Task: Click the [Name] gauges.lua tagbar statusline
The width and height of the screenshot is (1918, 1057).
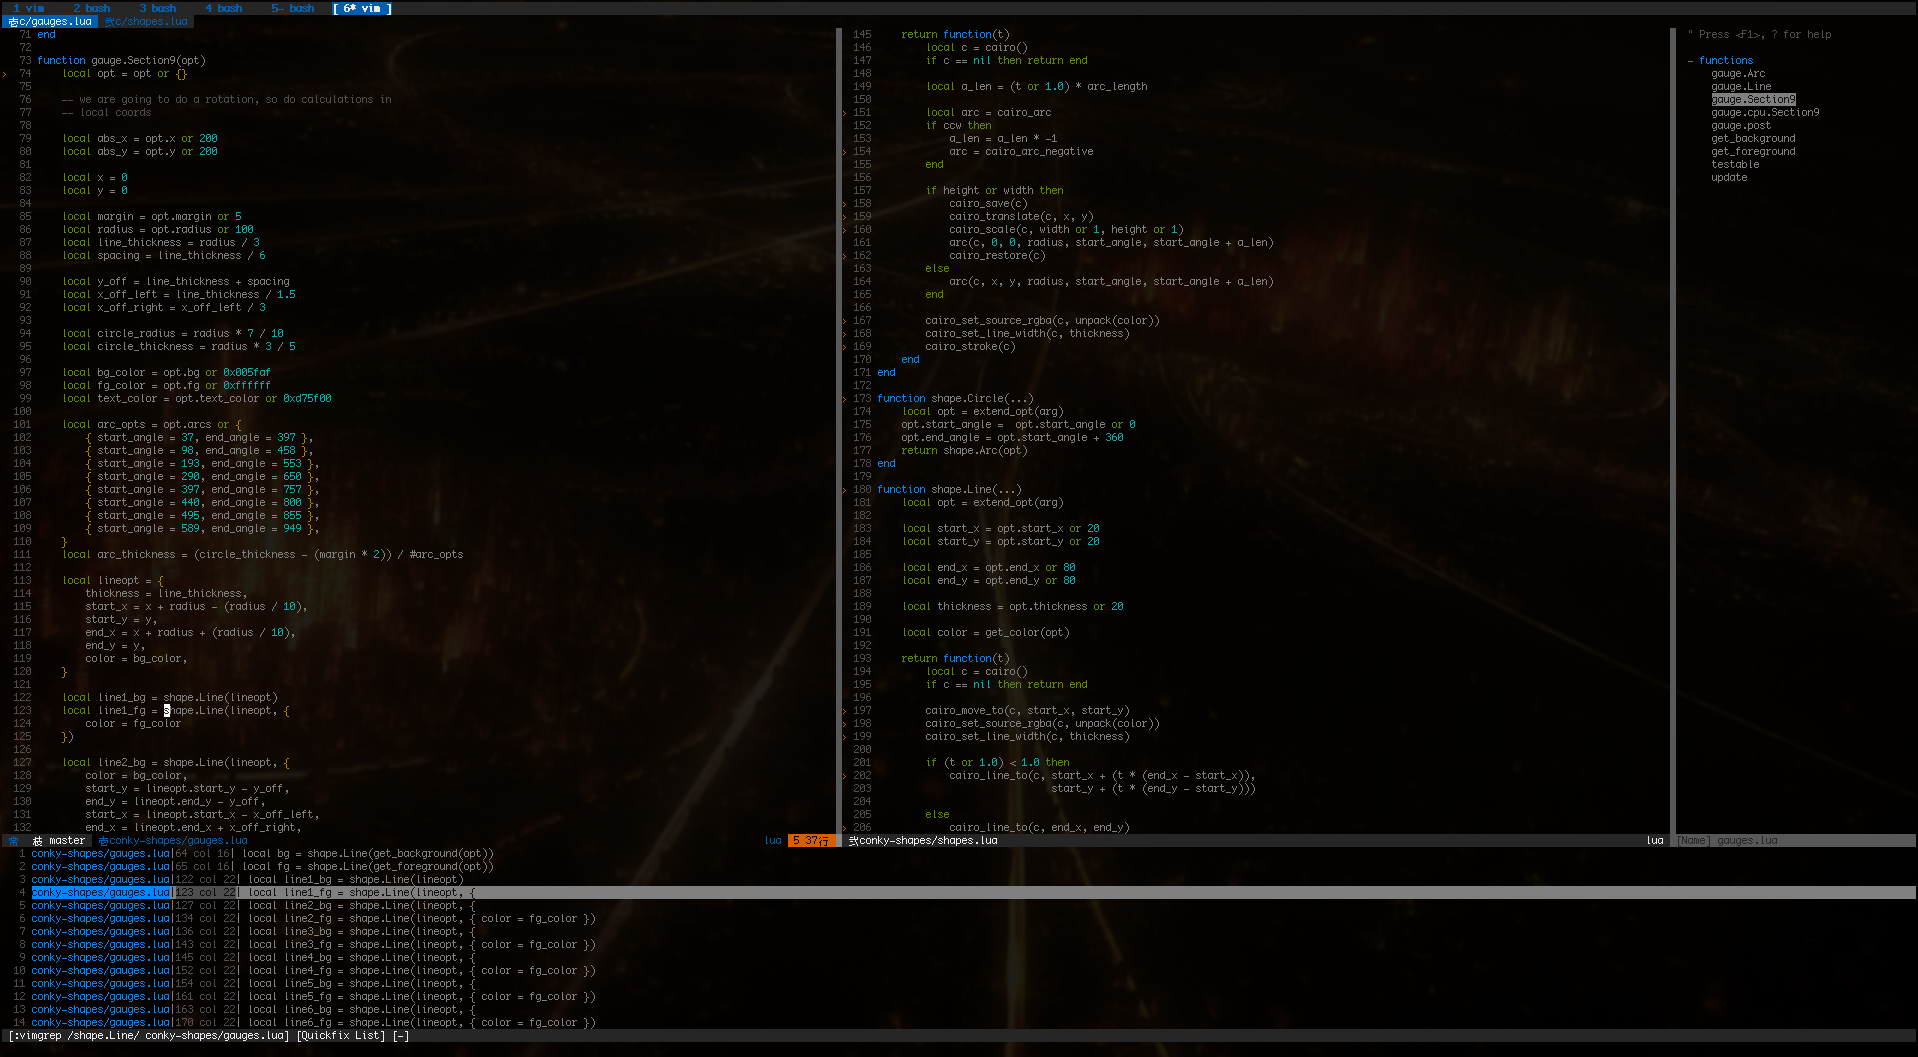Action: point(1727,841)
